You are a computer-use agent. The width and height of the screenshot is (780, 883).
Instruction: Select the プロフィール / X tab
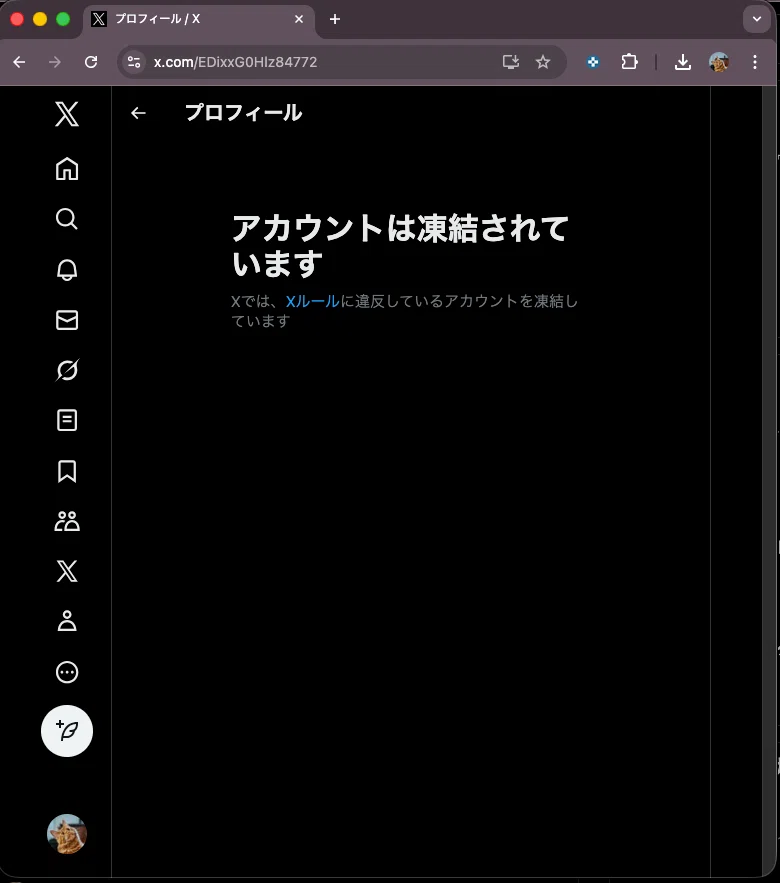(199, 19)
